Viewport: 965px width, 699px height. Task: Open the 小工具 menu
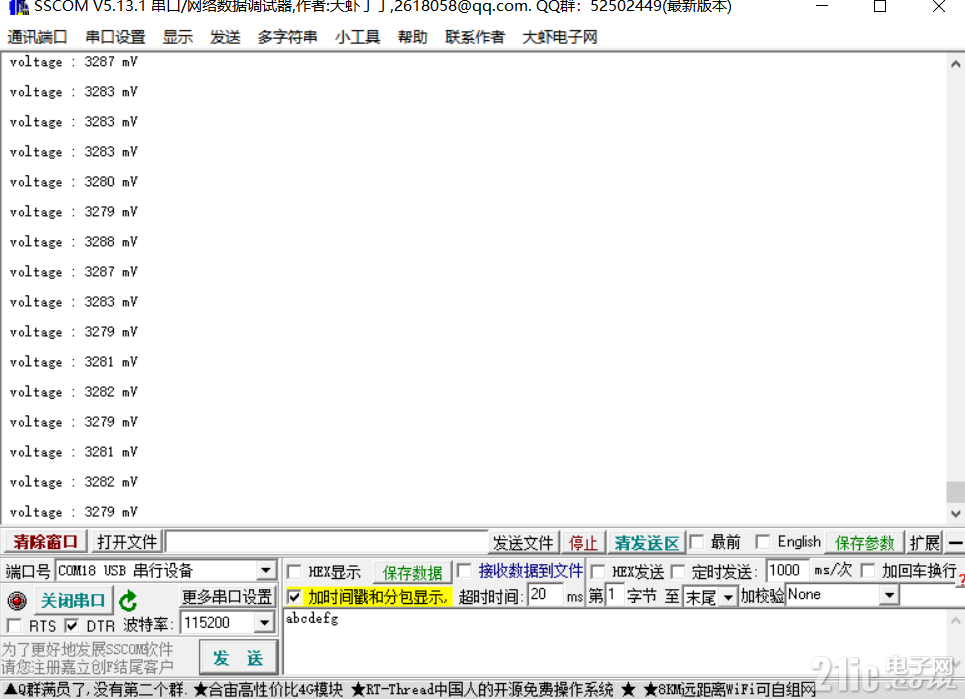(357, 37)
